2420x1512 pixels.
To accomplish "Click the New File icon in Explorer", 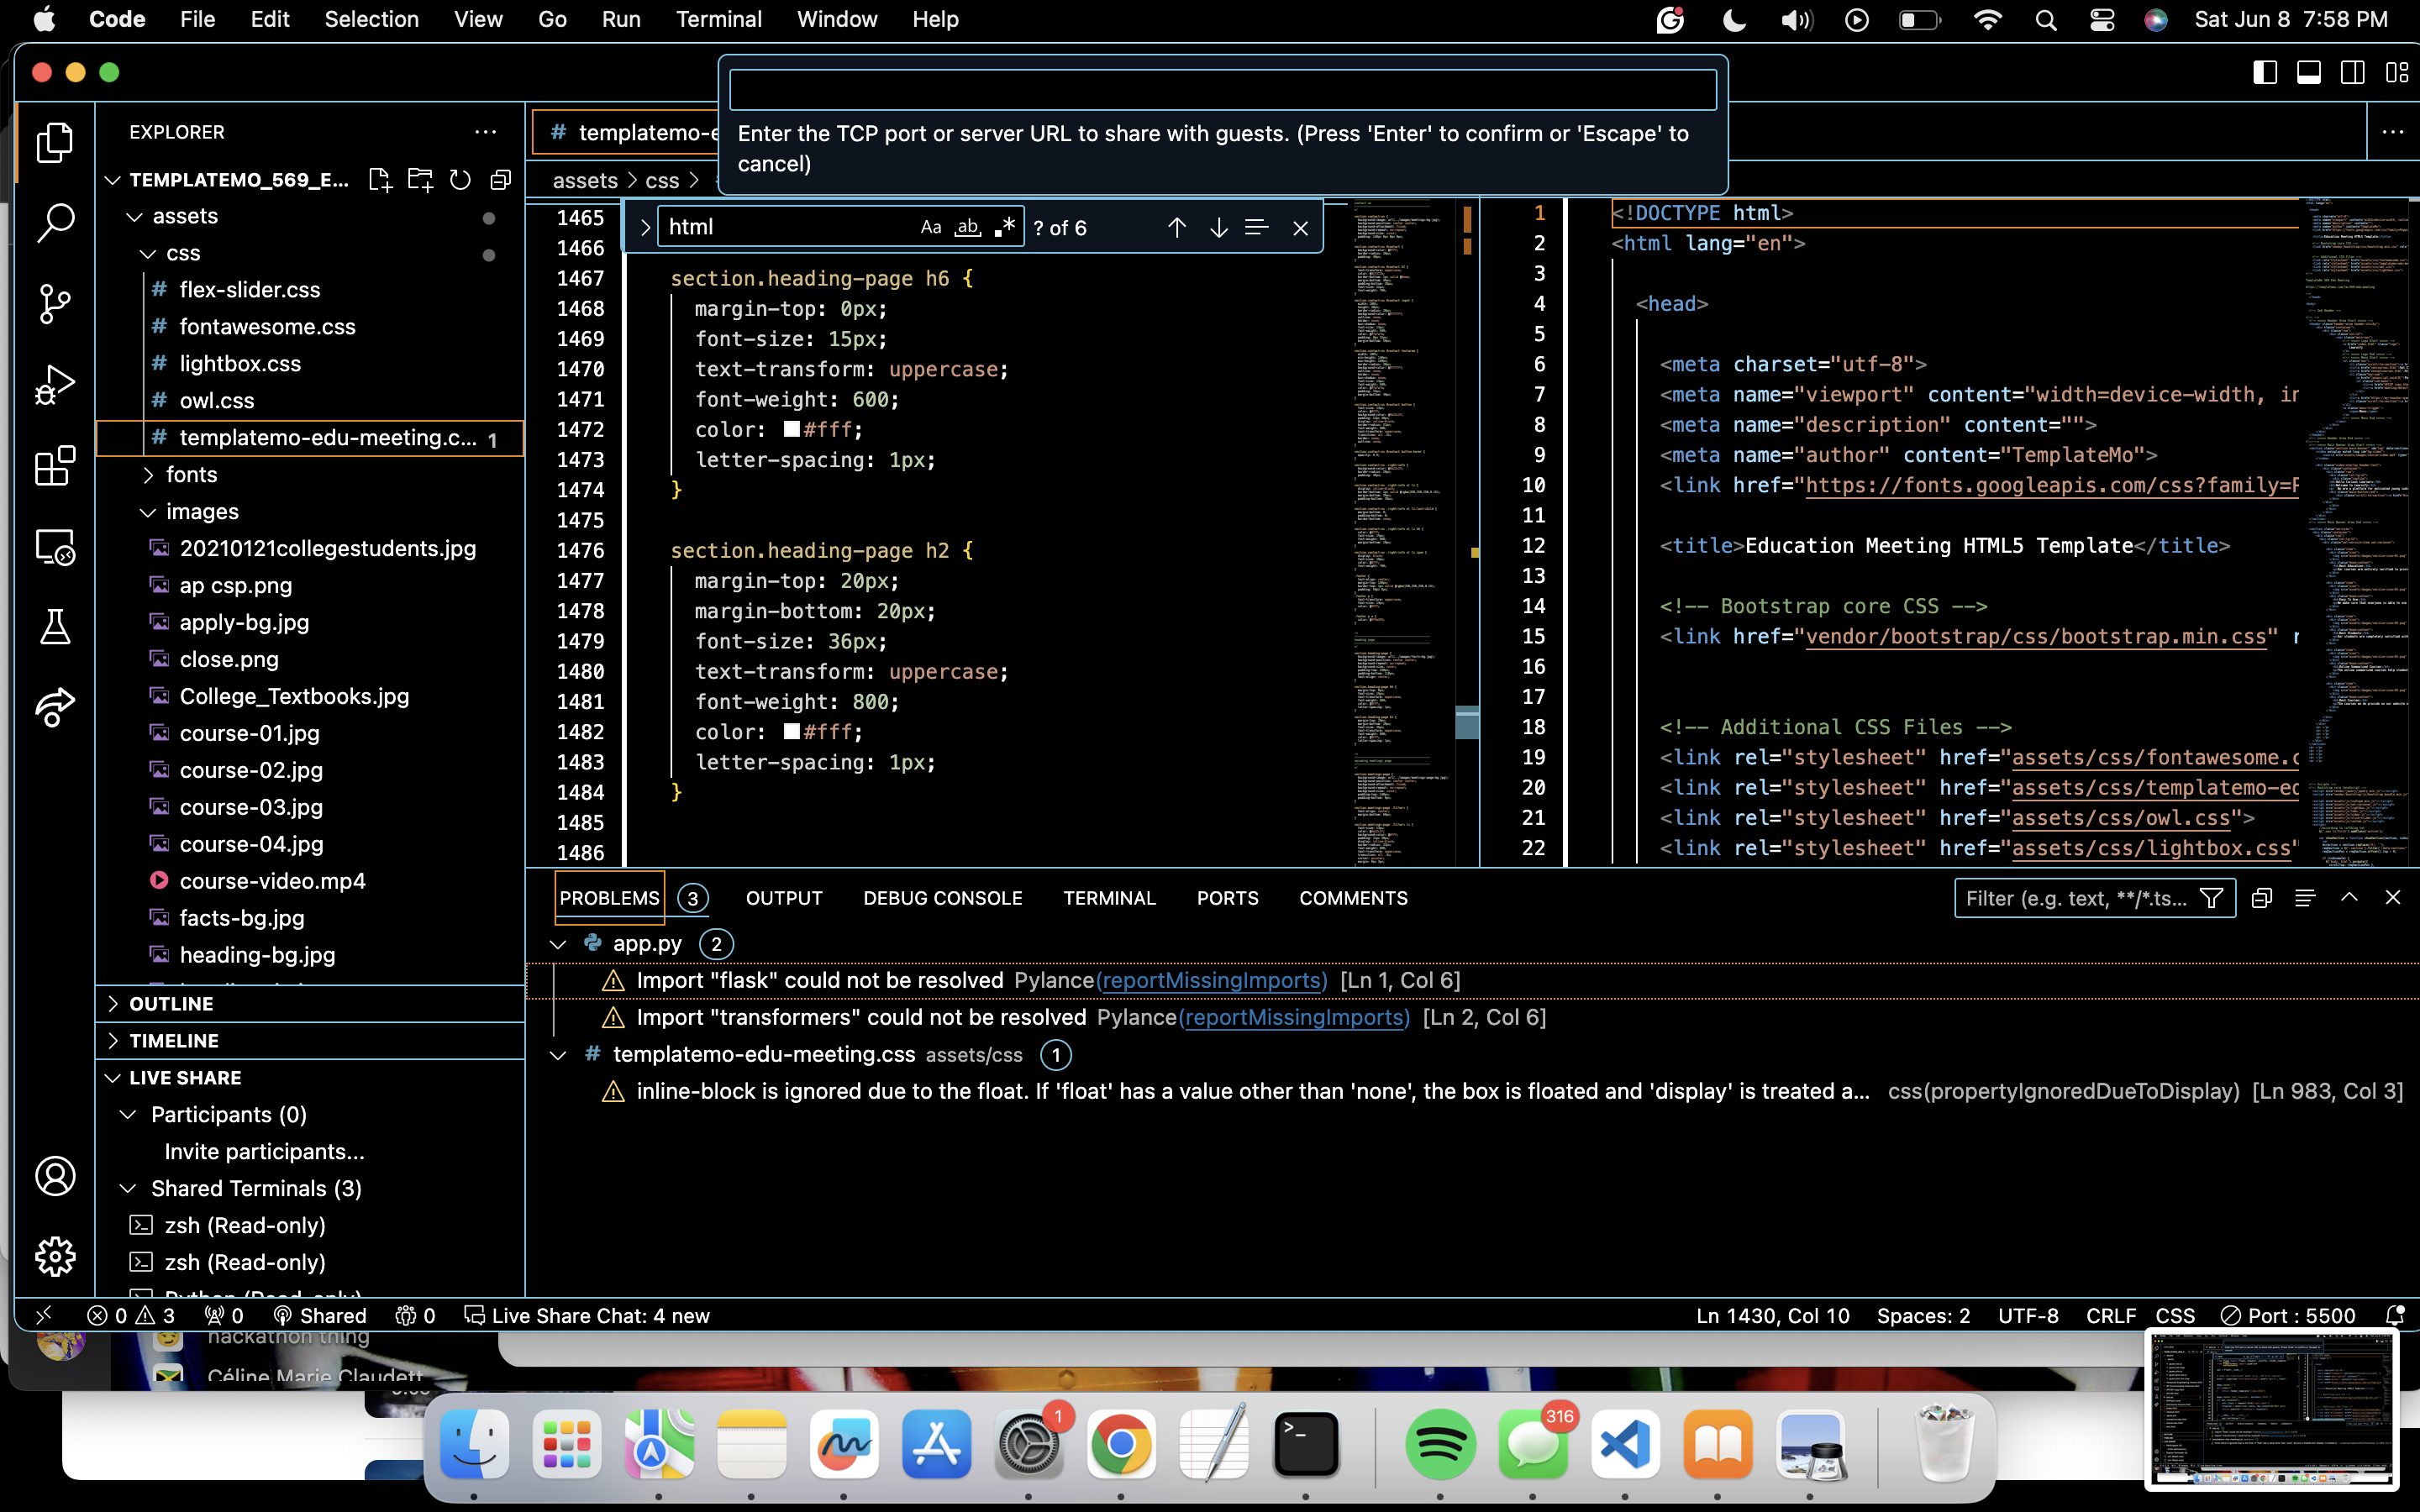I will 379,180.
